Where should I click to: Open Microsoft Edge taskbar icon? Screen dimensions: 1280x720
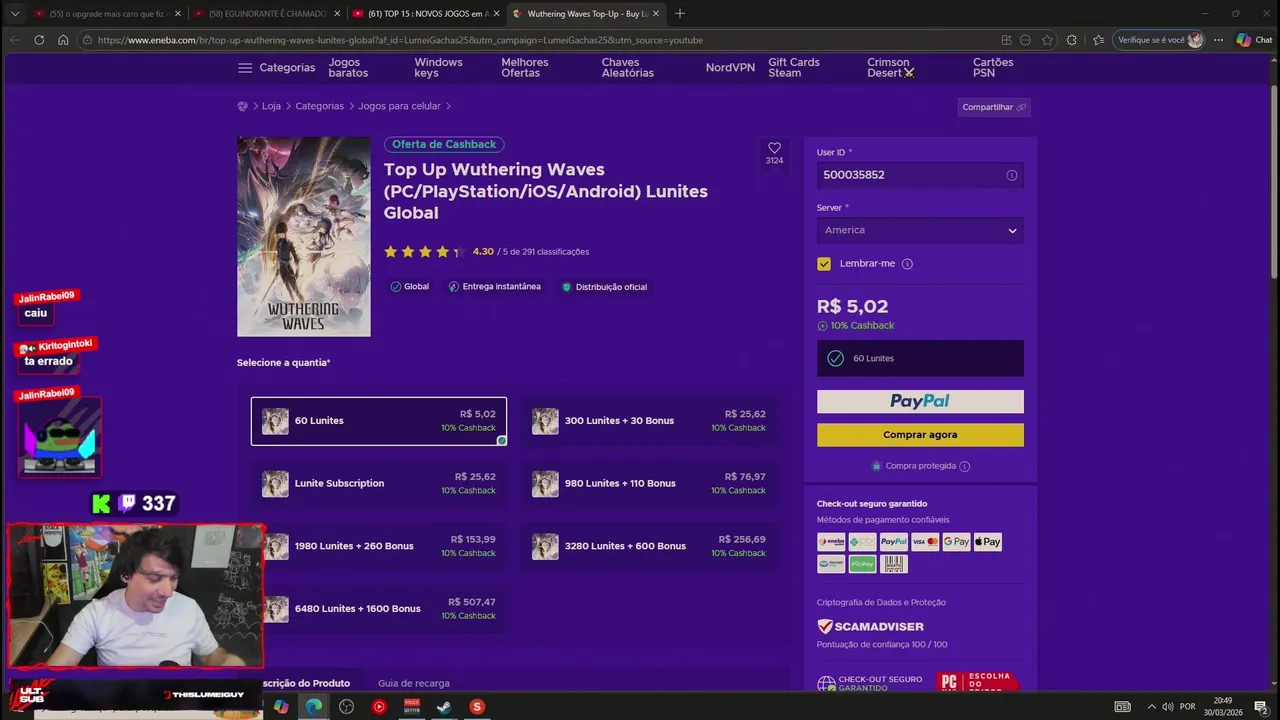click(x=314, y=706)
